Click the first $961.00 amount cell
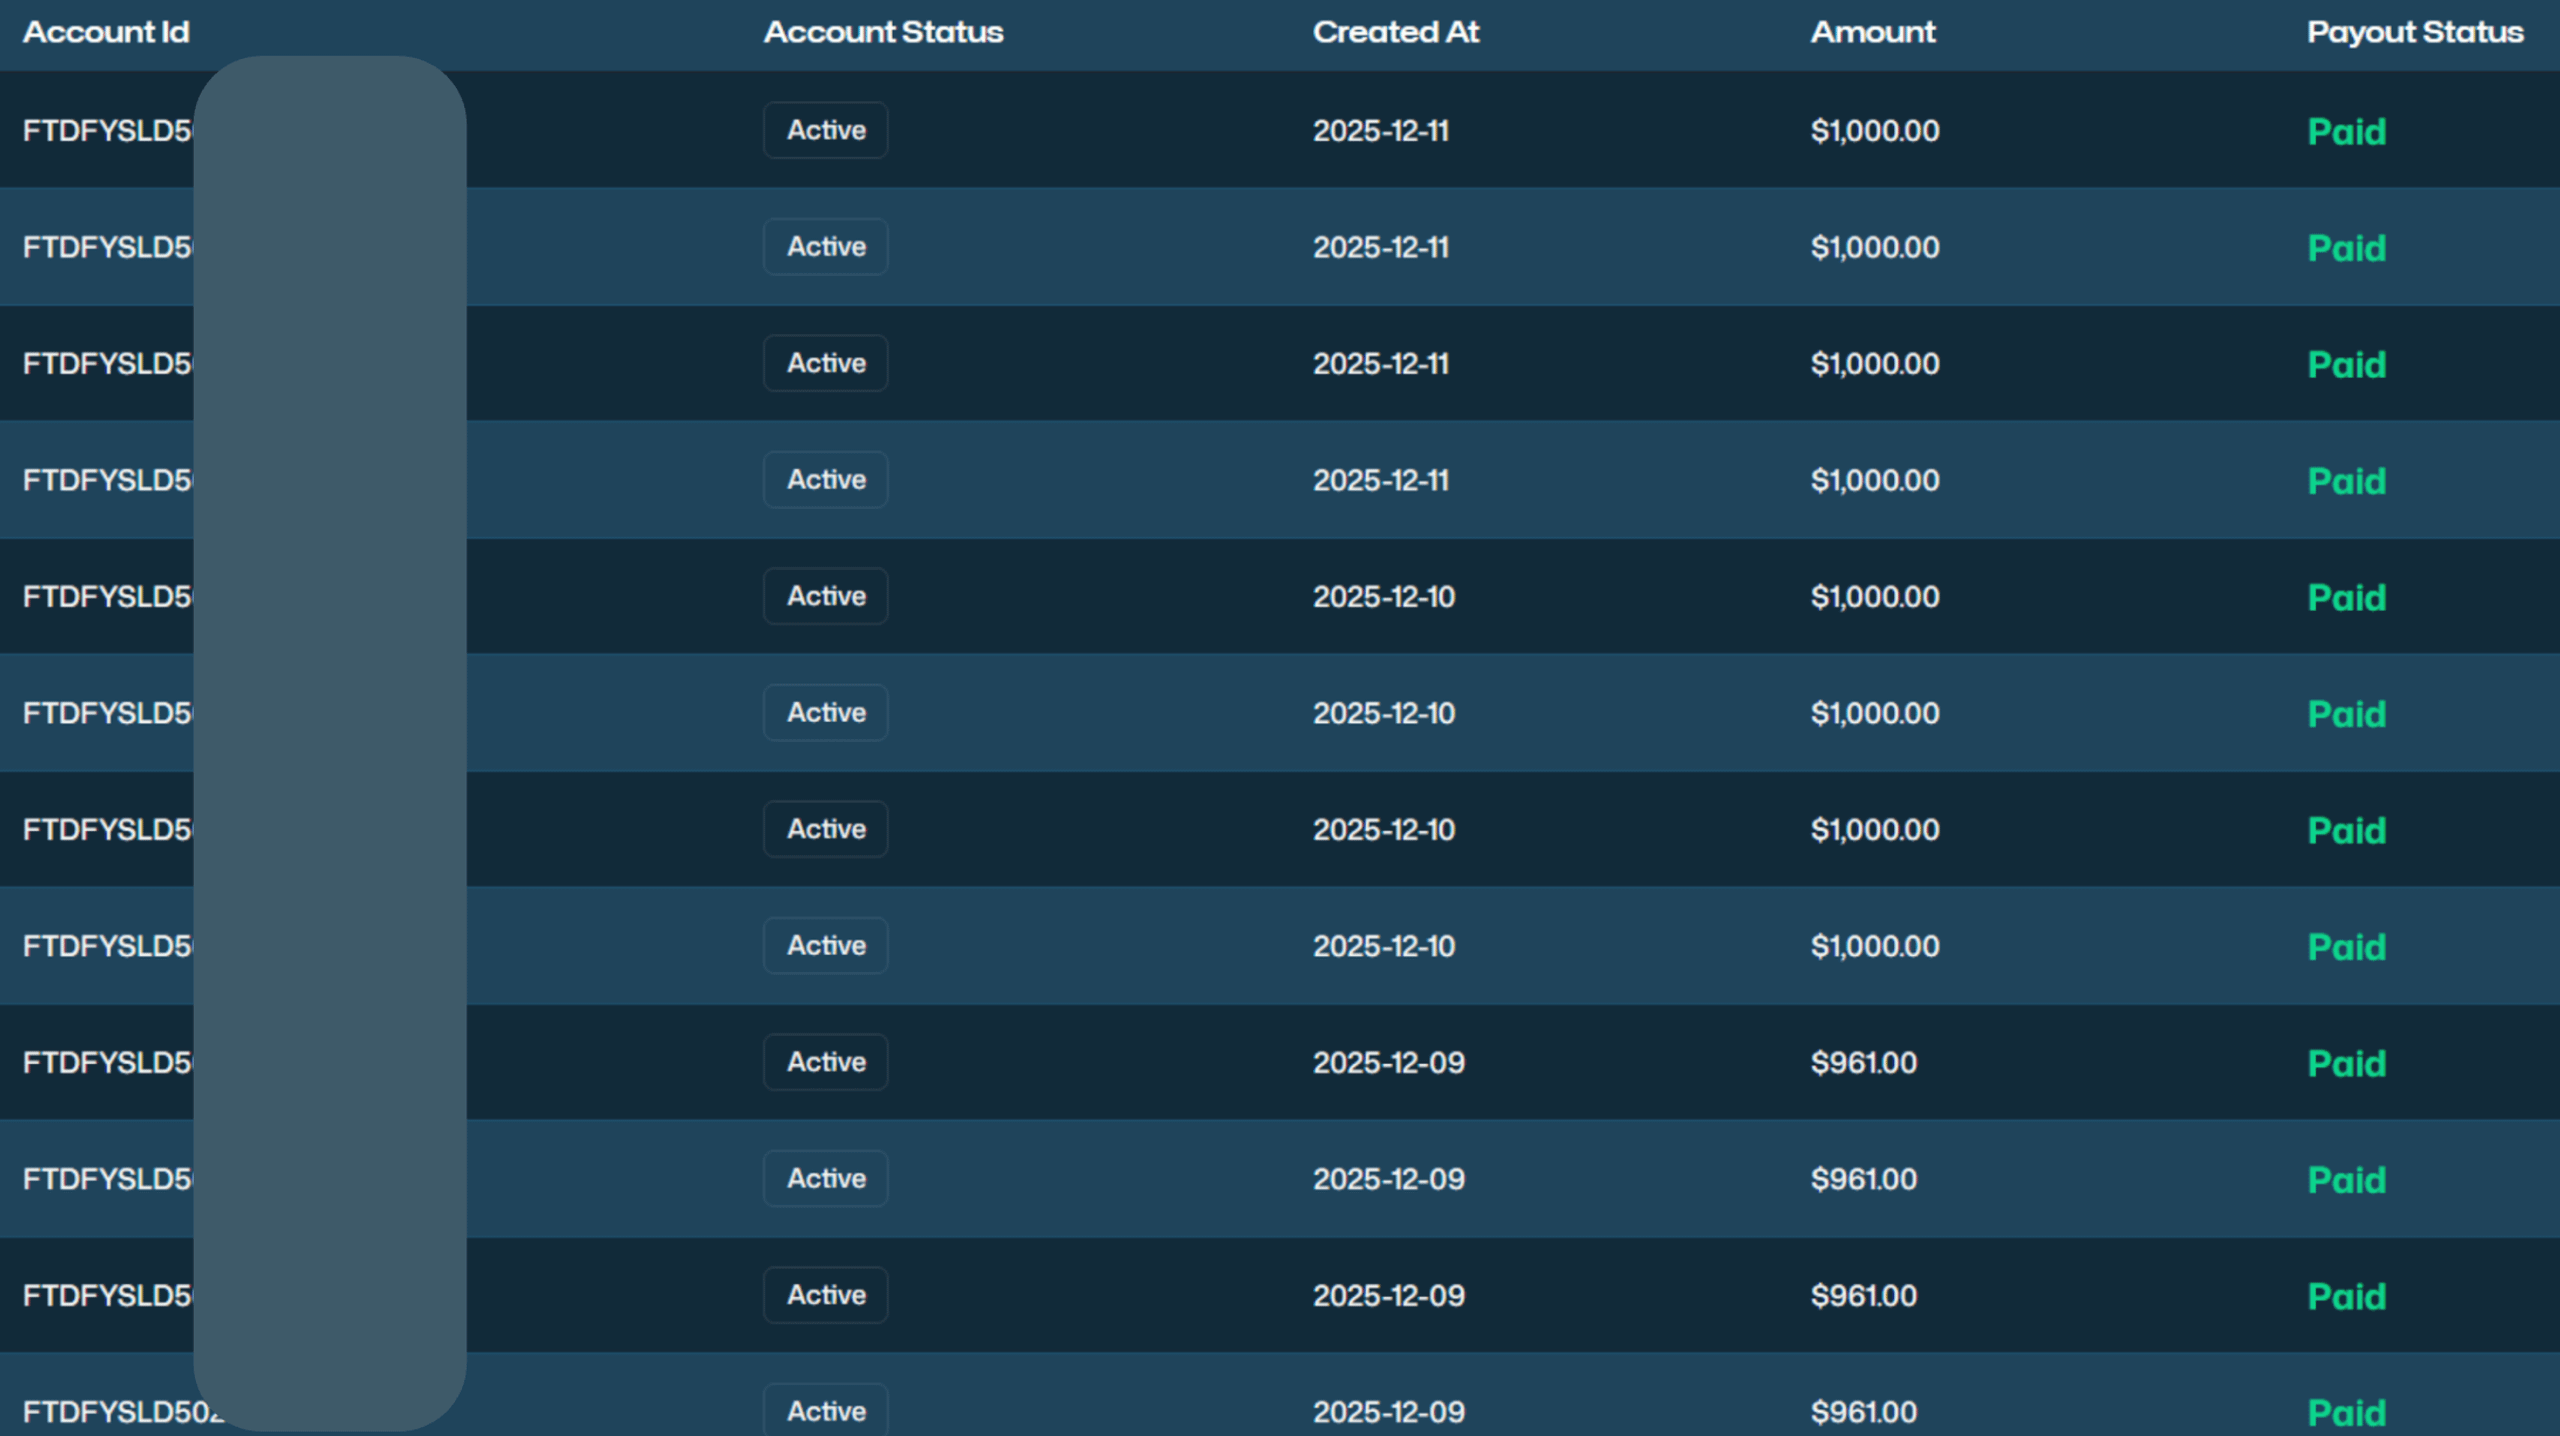Image resolution: width=2560 pixels, height=1436 pixels. (1864, 1063)
